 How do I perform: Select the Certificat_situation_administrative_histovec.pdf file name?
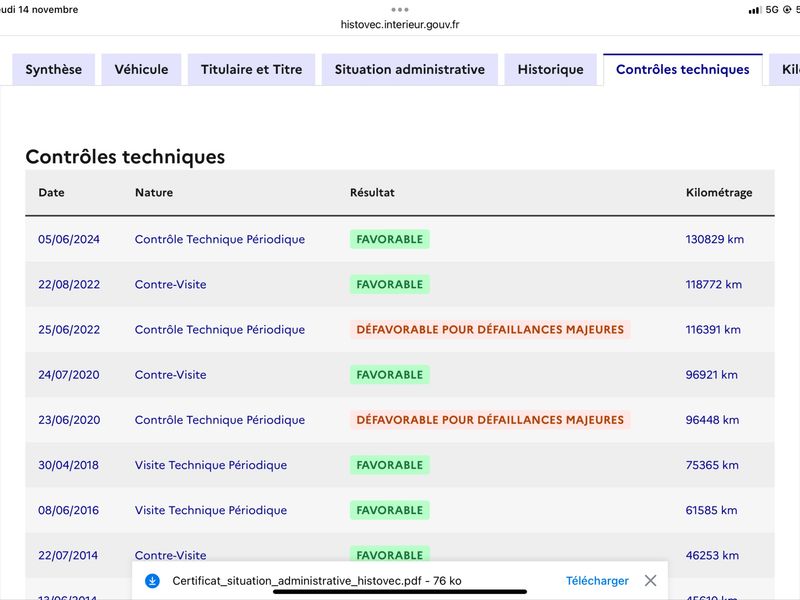click(297, 581)
